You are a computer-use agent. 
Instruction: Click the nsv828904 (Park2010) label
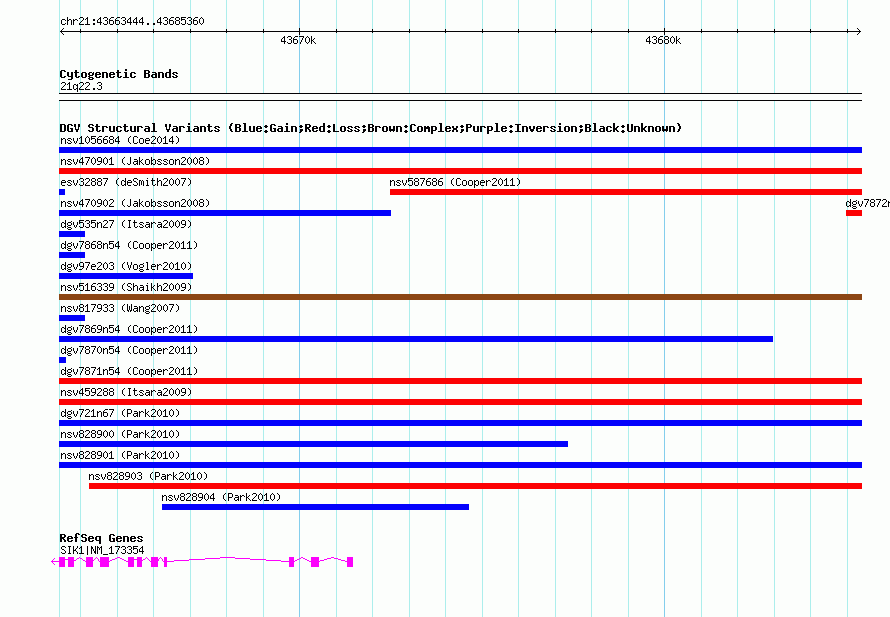coord(221,497)
